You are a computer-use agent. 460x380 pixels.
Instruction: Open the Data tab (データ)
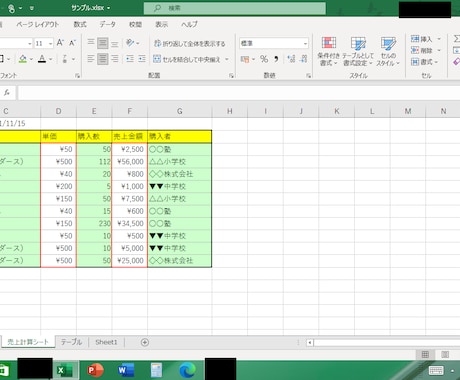[x=107, y=24]
